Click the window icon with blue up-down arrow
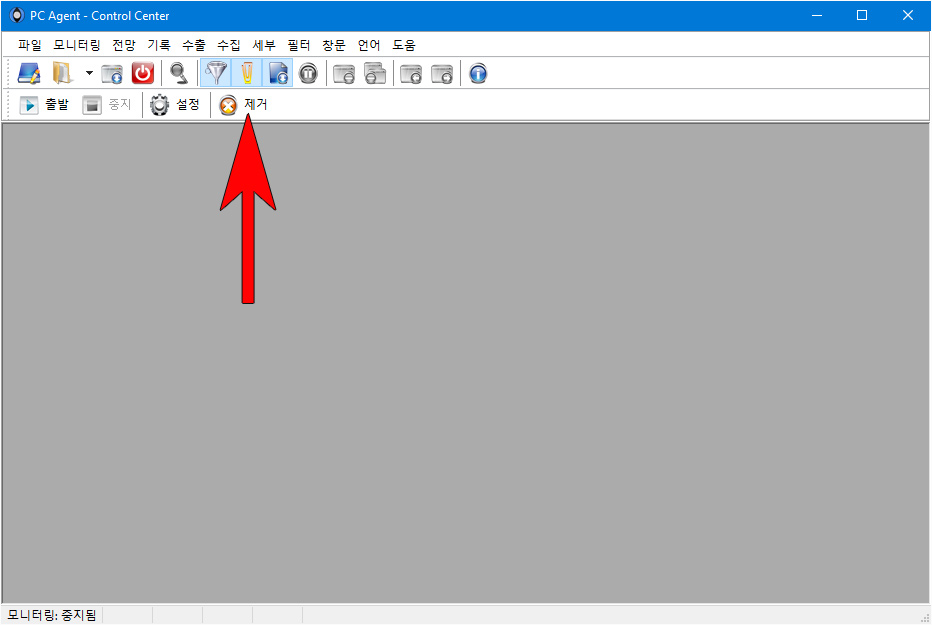The height and width of the screenshot is (625, 932). (x=112, y=74)
